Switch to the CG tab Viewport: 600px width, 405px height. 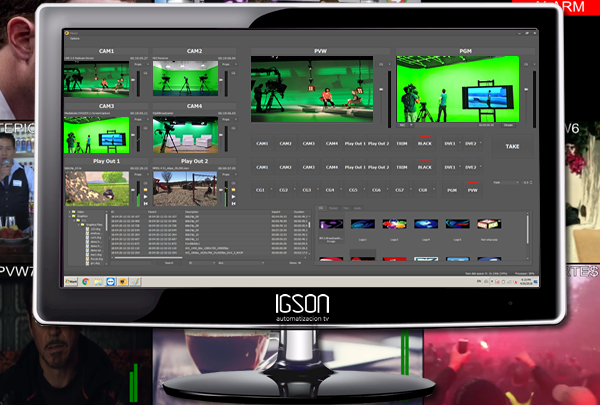point(321,208)
